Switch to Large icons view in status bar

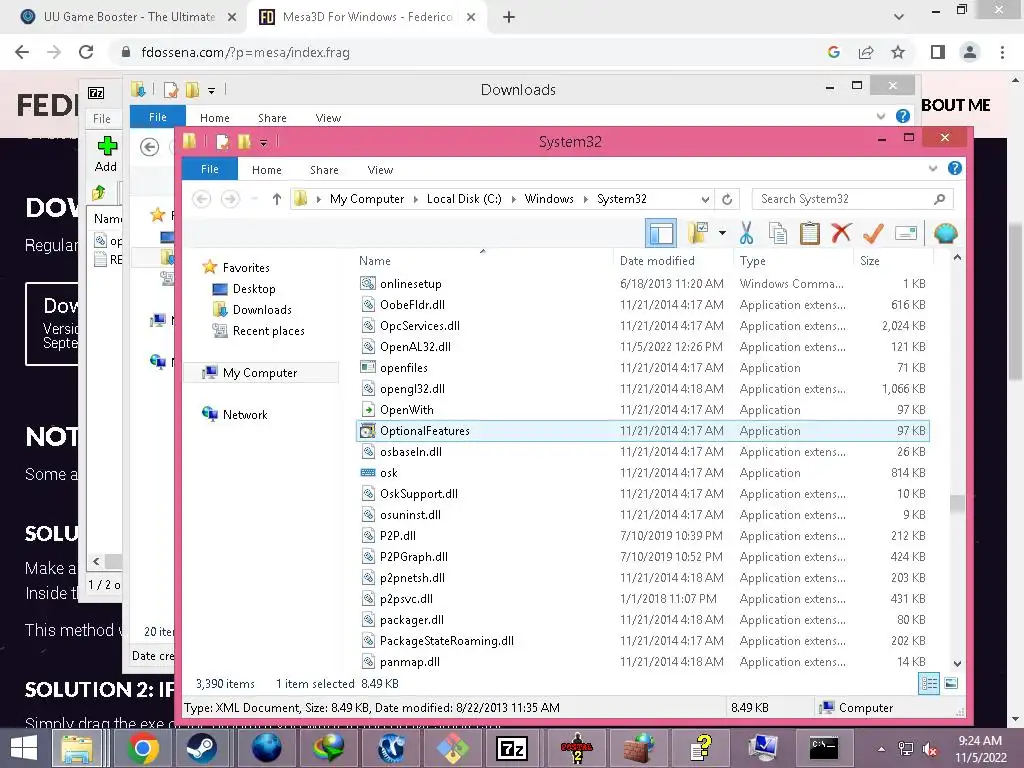[951, 684]
